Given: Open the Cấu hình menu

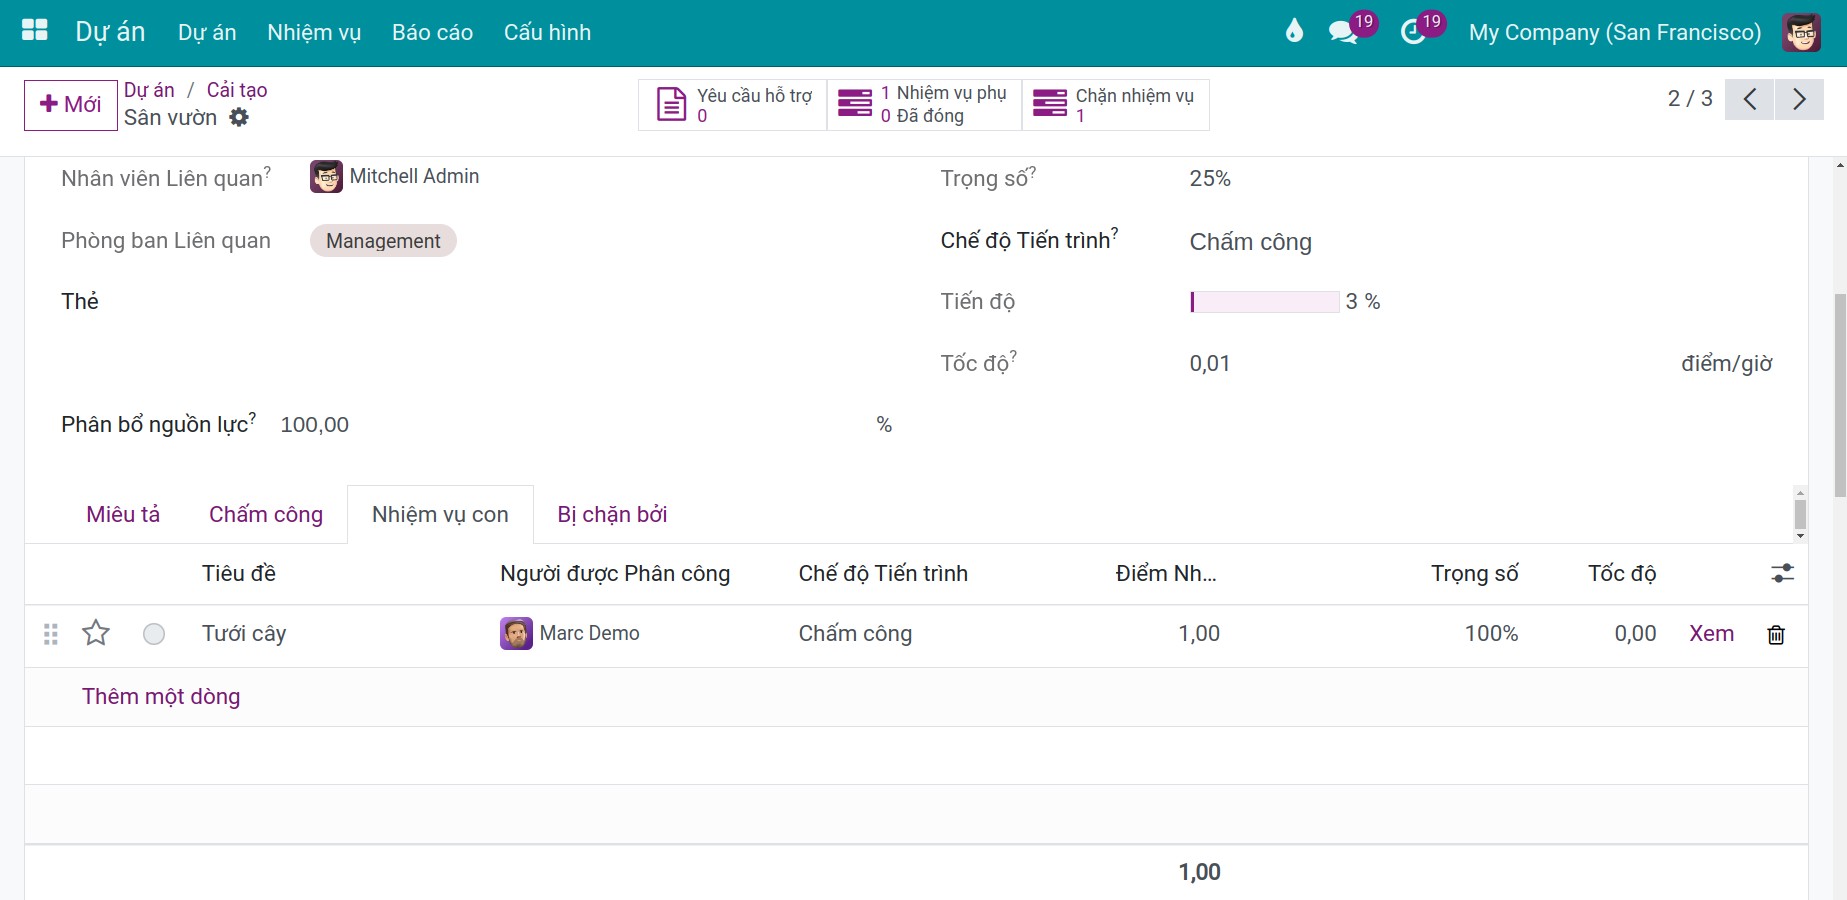Looking at the screenshot, I should tap(547, 32).
